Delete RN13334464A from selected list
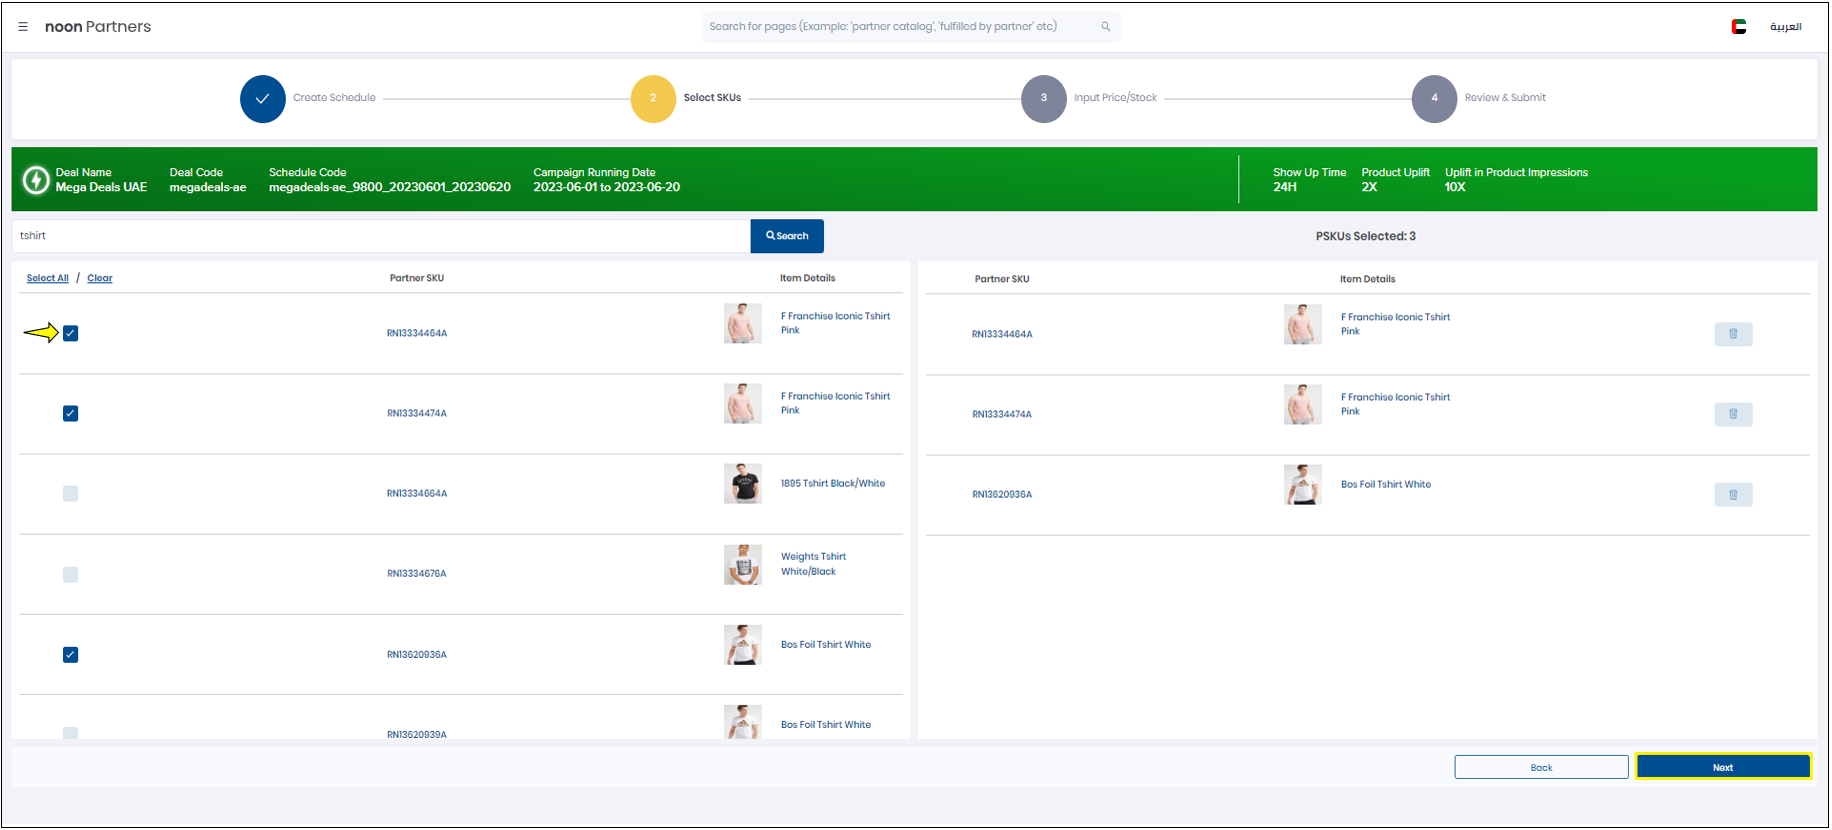This screenshot has width=1832, height=830. (1733, 334)
